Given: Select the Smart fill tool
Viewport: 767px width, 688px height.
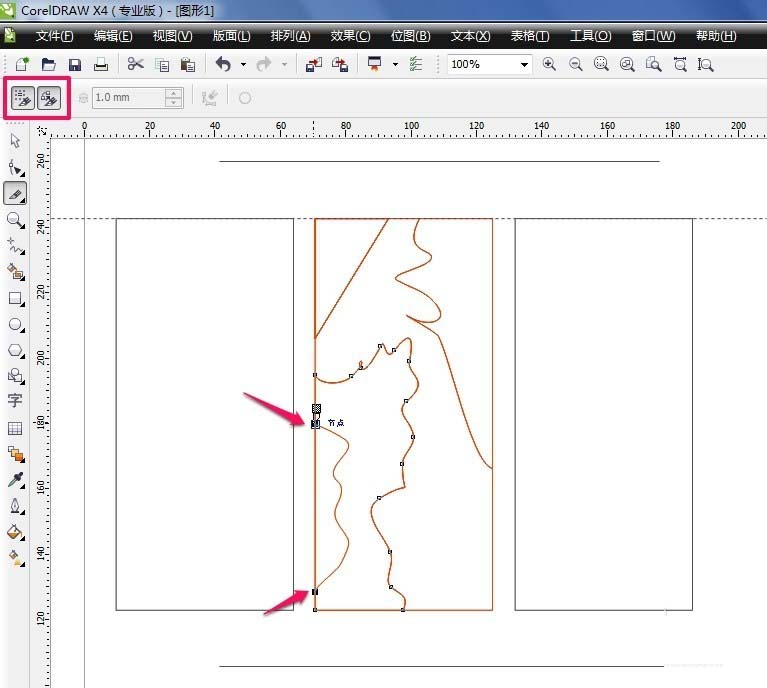Looking at the screenshot, I should click(16, 272).
